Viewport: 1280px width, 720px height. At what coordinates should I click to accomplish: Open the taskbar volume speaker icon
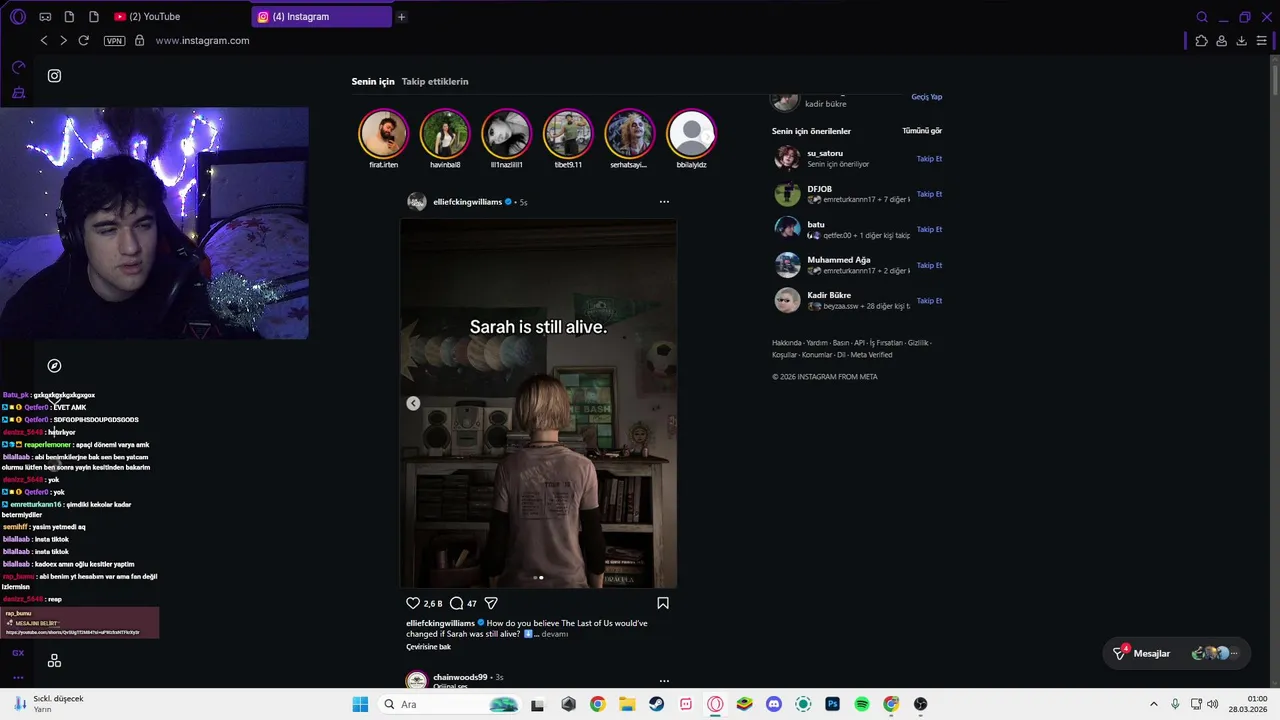coord(1213,704)
